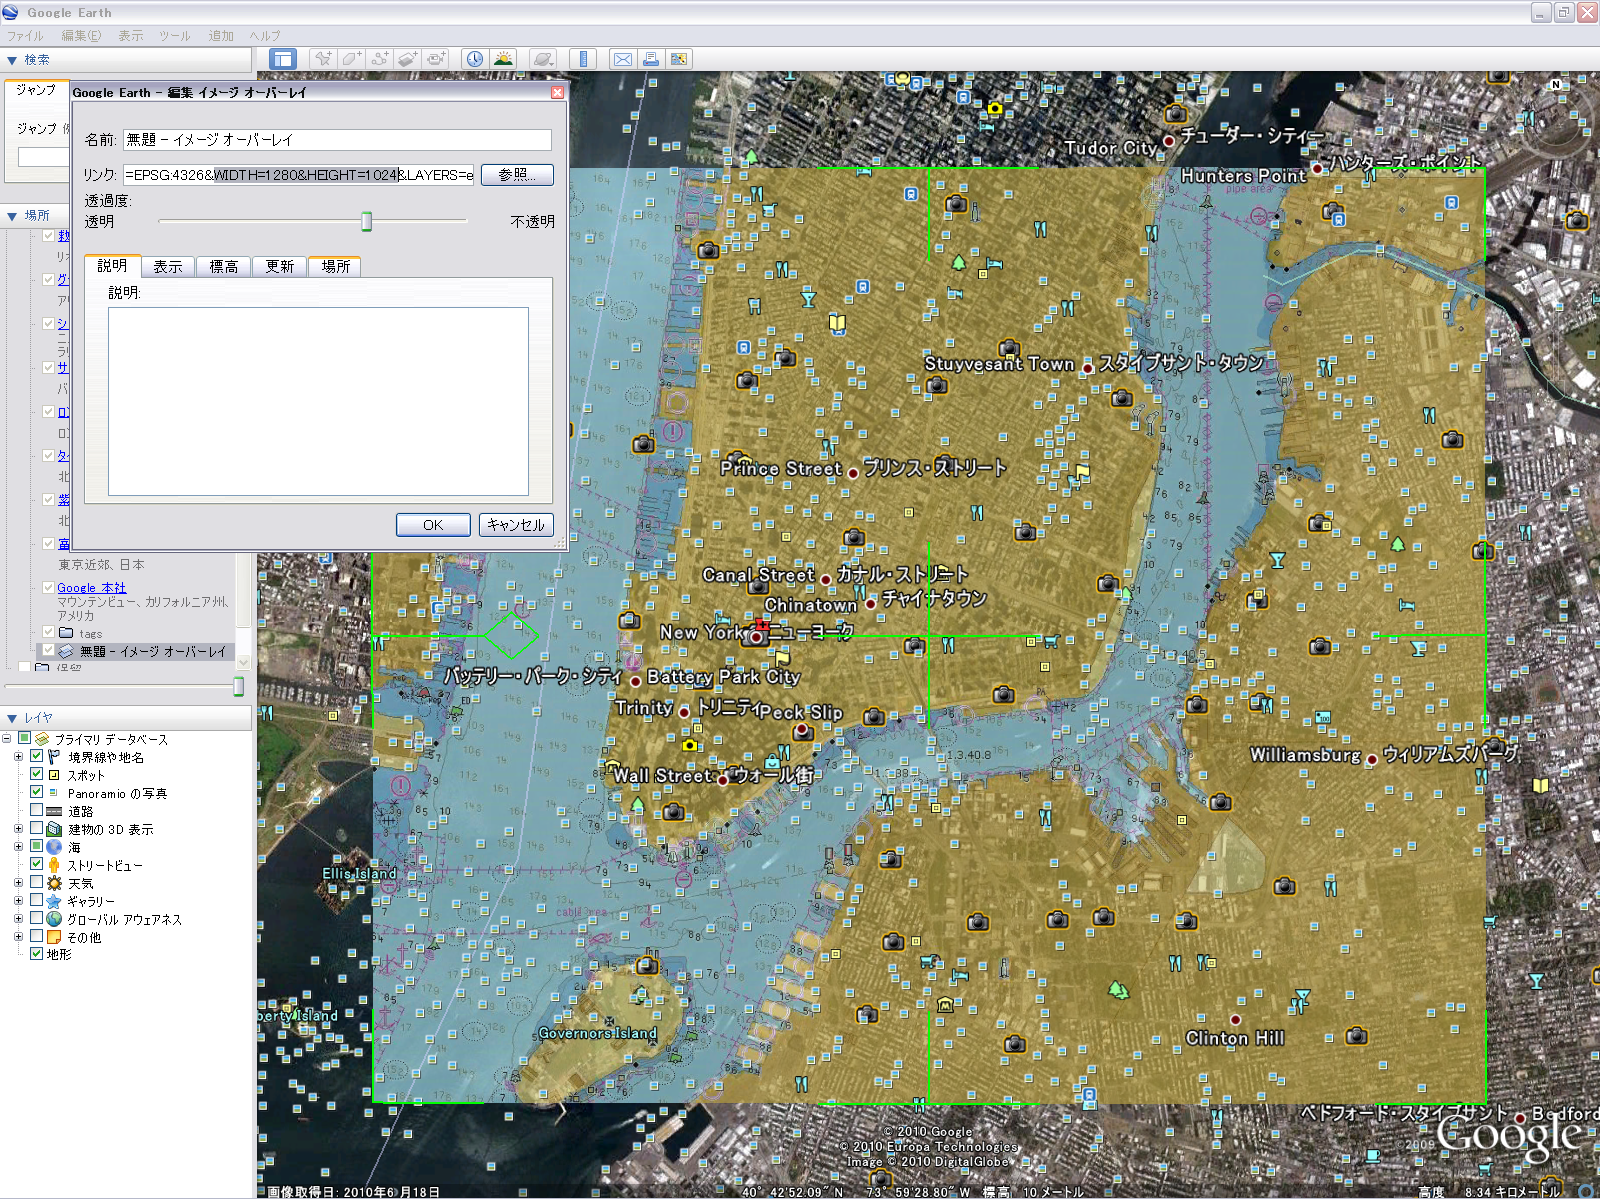1600x1200 pixels.
Task: Show historical imagery clock icon
Action: pyautogui.click(x=474, y=59)
